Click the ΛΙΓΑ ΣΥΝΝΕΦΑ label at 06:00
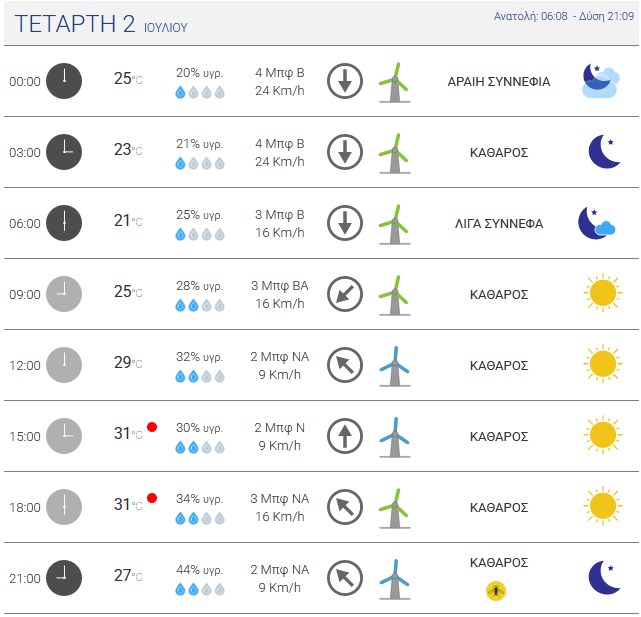The image size is (641, 617). (499, 223)
